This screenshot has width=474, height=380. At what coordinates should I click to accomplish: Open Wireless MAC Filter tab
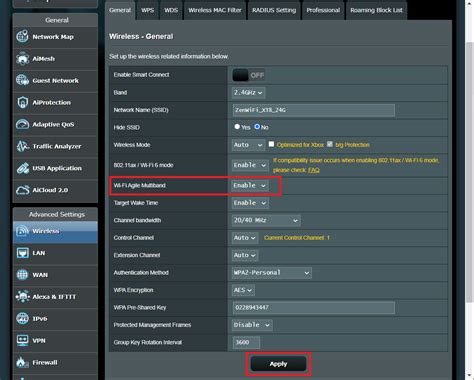tap(215, 10)
